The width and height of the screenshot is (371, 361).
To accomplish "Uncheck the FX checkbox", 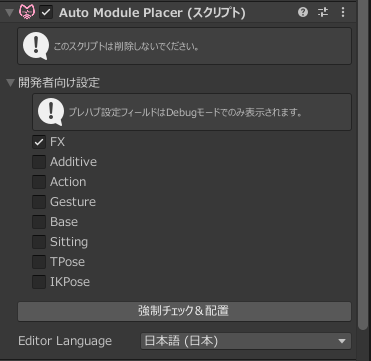I will 39,142.
